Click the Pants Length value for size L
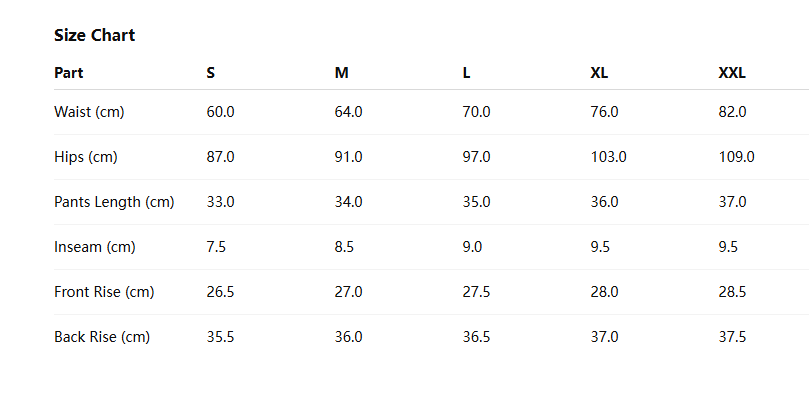 point(476,202)
